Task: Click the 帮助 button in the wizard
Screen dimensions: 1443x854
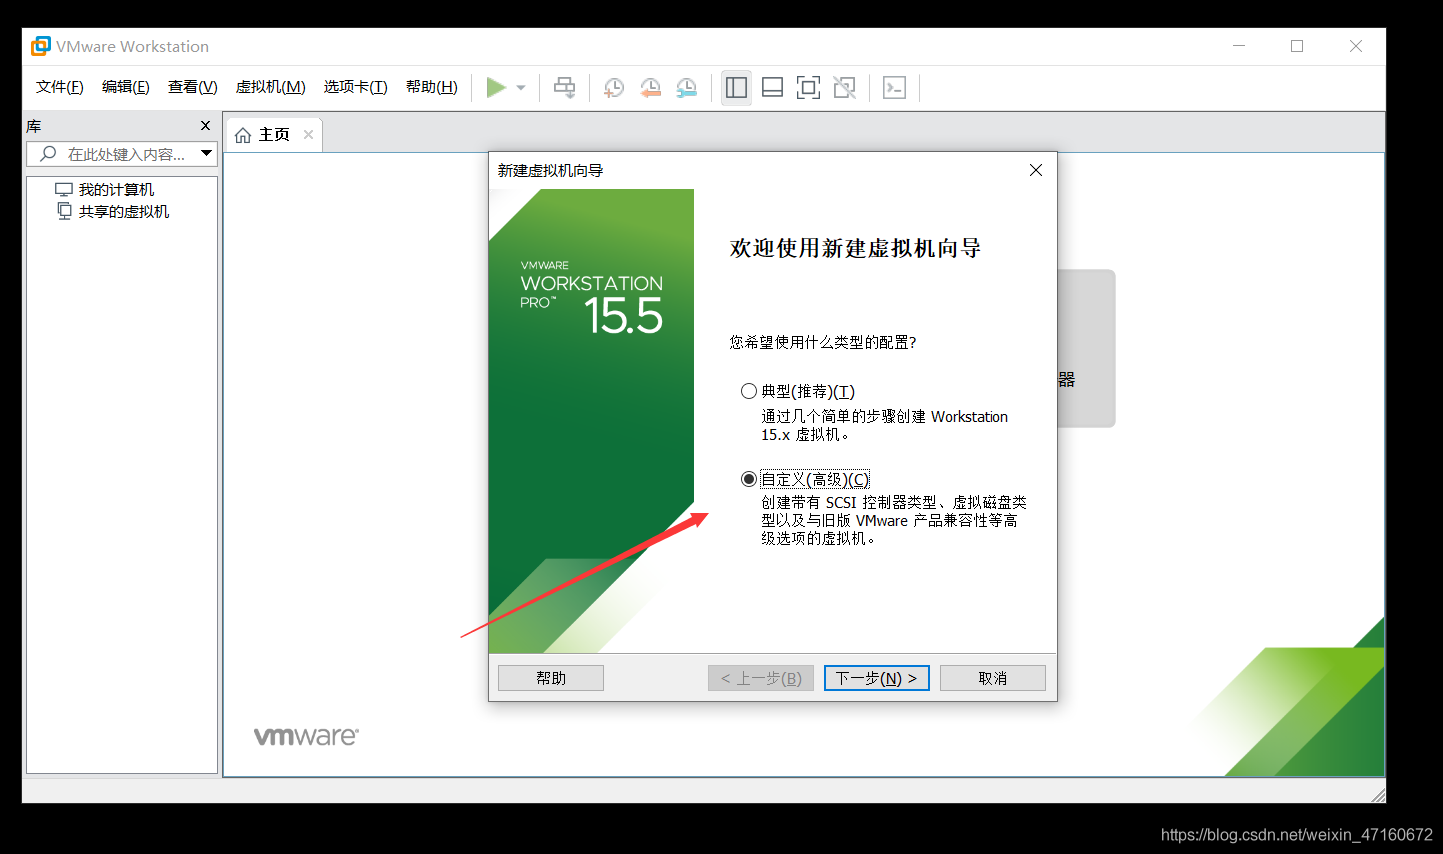Action: pyautogui.click(x=551, y=678)
